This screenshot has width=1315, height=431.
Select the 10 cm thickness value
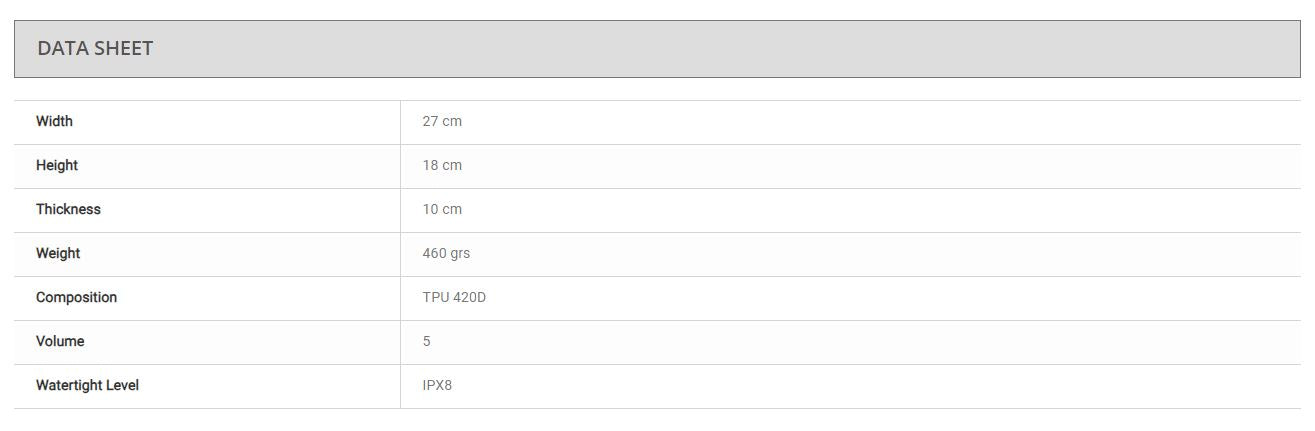coord(442,209)
